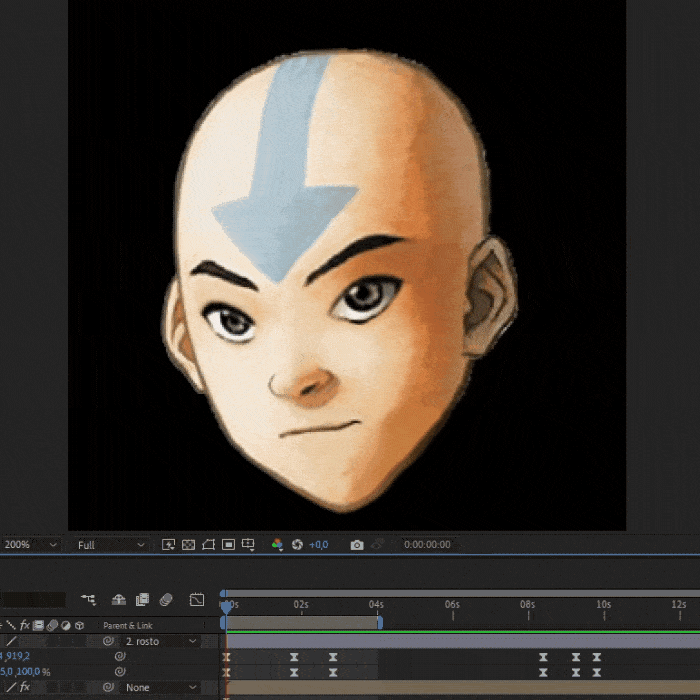The image size is (700, 700).
Task: Click the 3D layer column header
Action: click(x=79, y=625)
